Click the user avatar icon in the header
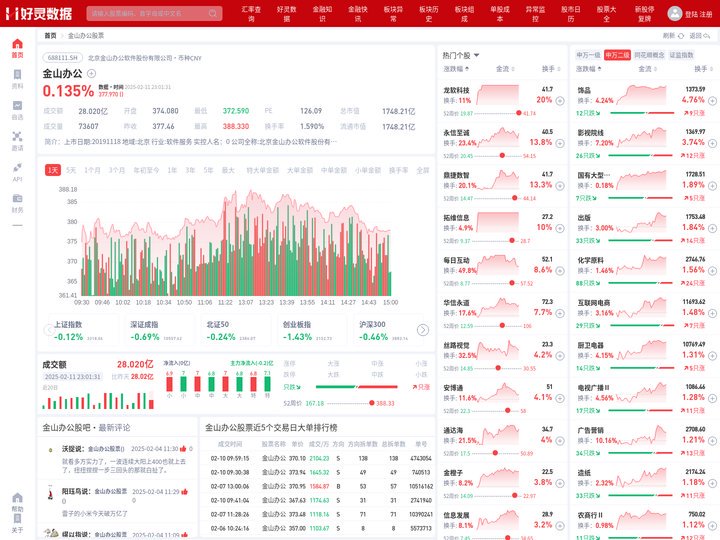 click(x=675, y=13)
